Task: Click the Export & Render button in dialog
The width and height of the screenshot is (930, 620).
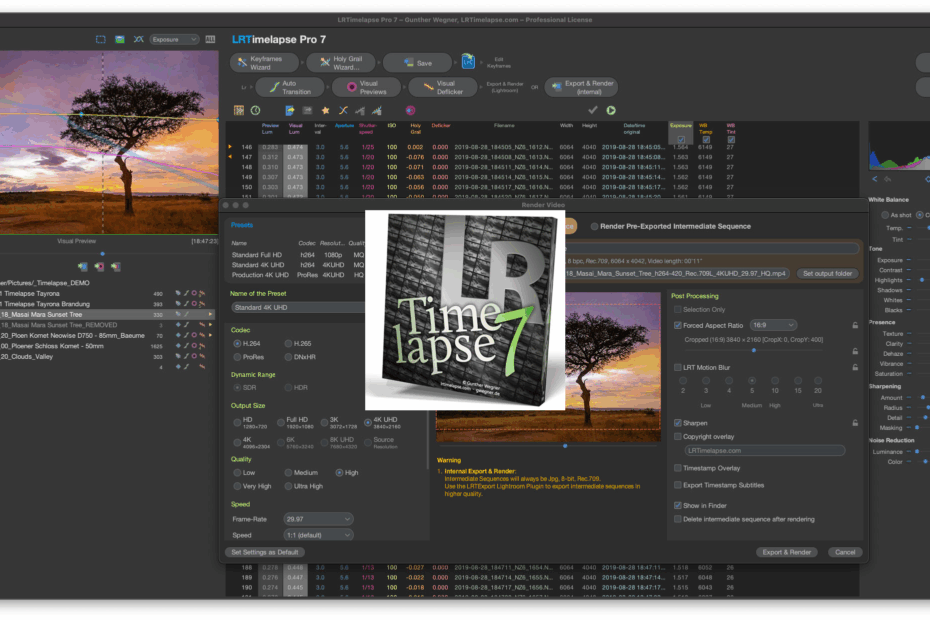Action: pyautogui.click(x=786, y=552)
